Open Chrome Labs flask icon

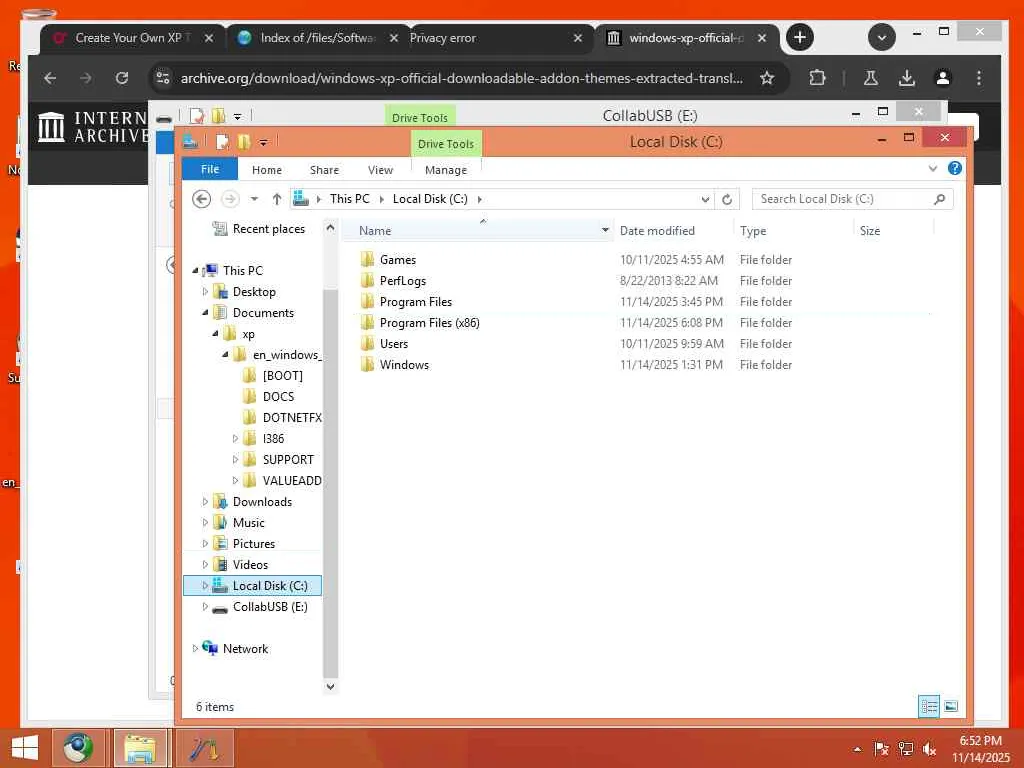point(871,78)
